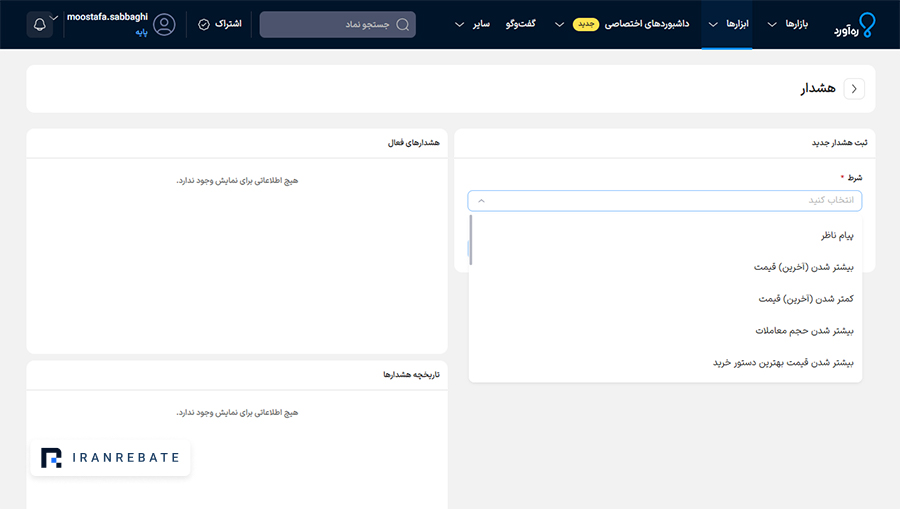Focus the جستجو نماد search field

[338, 25]
